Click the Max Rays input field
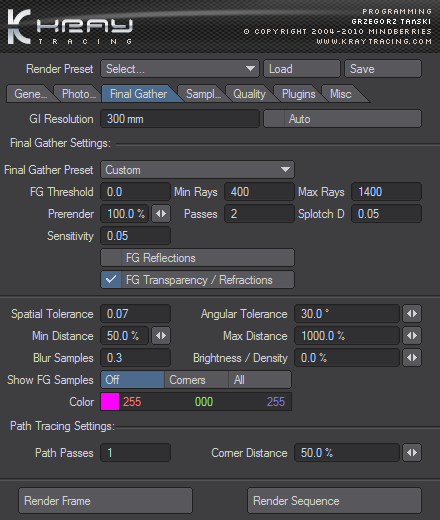440x520 pixels. [x=386, y=192]
